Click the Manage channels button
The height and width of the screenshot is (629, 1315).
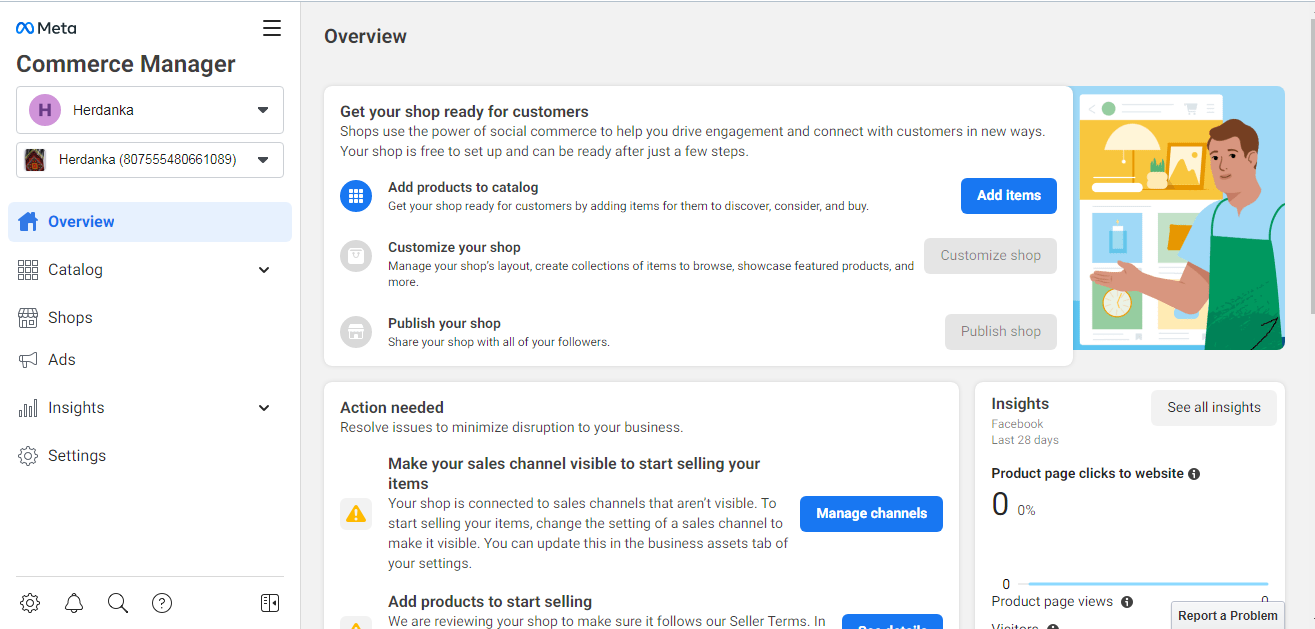(x=871, y=514)
